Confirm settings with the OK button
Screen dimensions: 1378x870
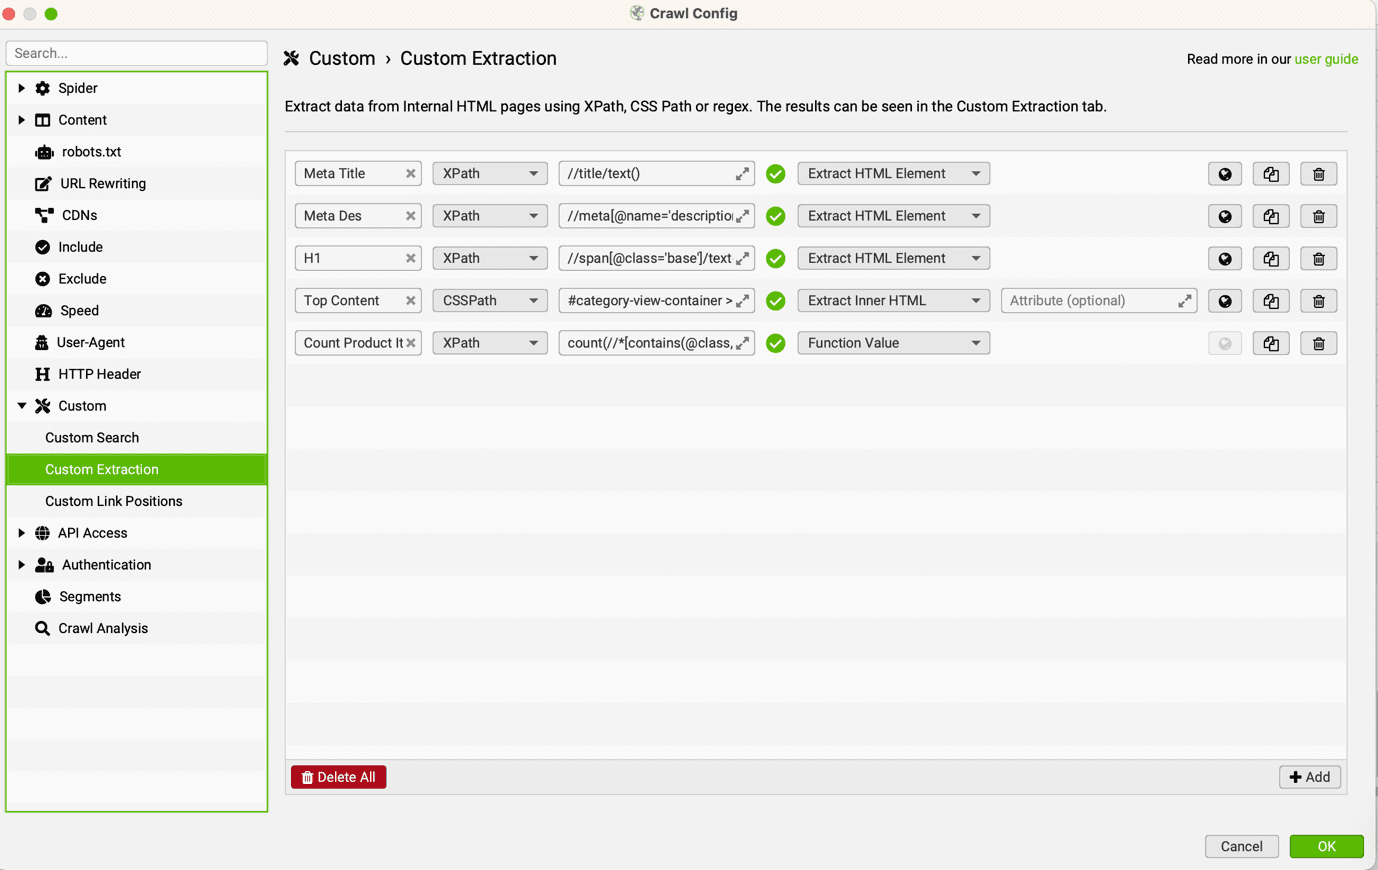[x=1326, y=846]
